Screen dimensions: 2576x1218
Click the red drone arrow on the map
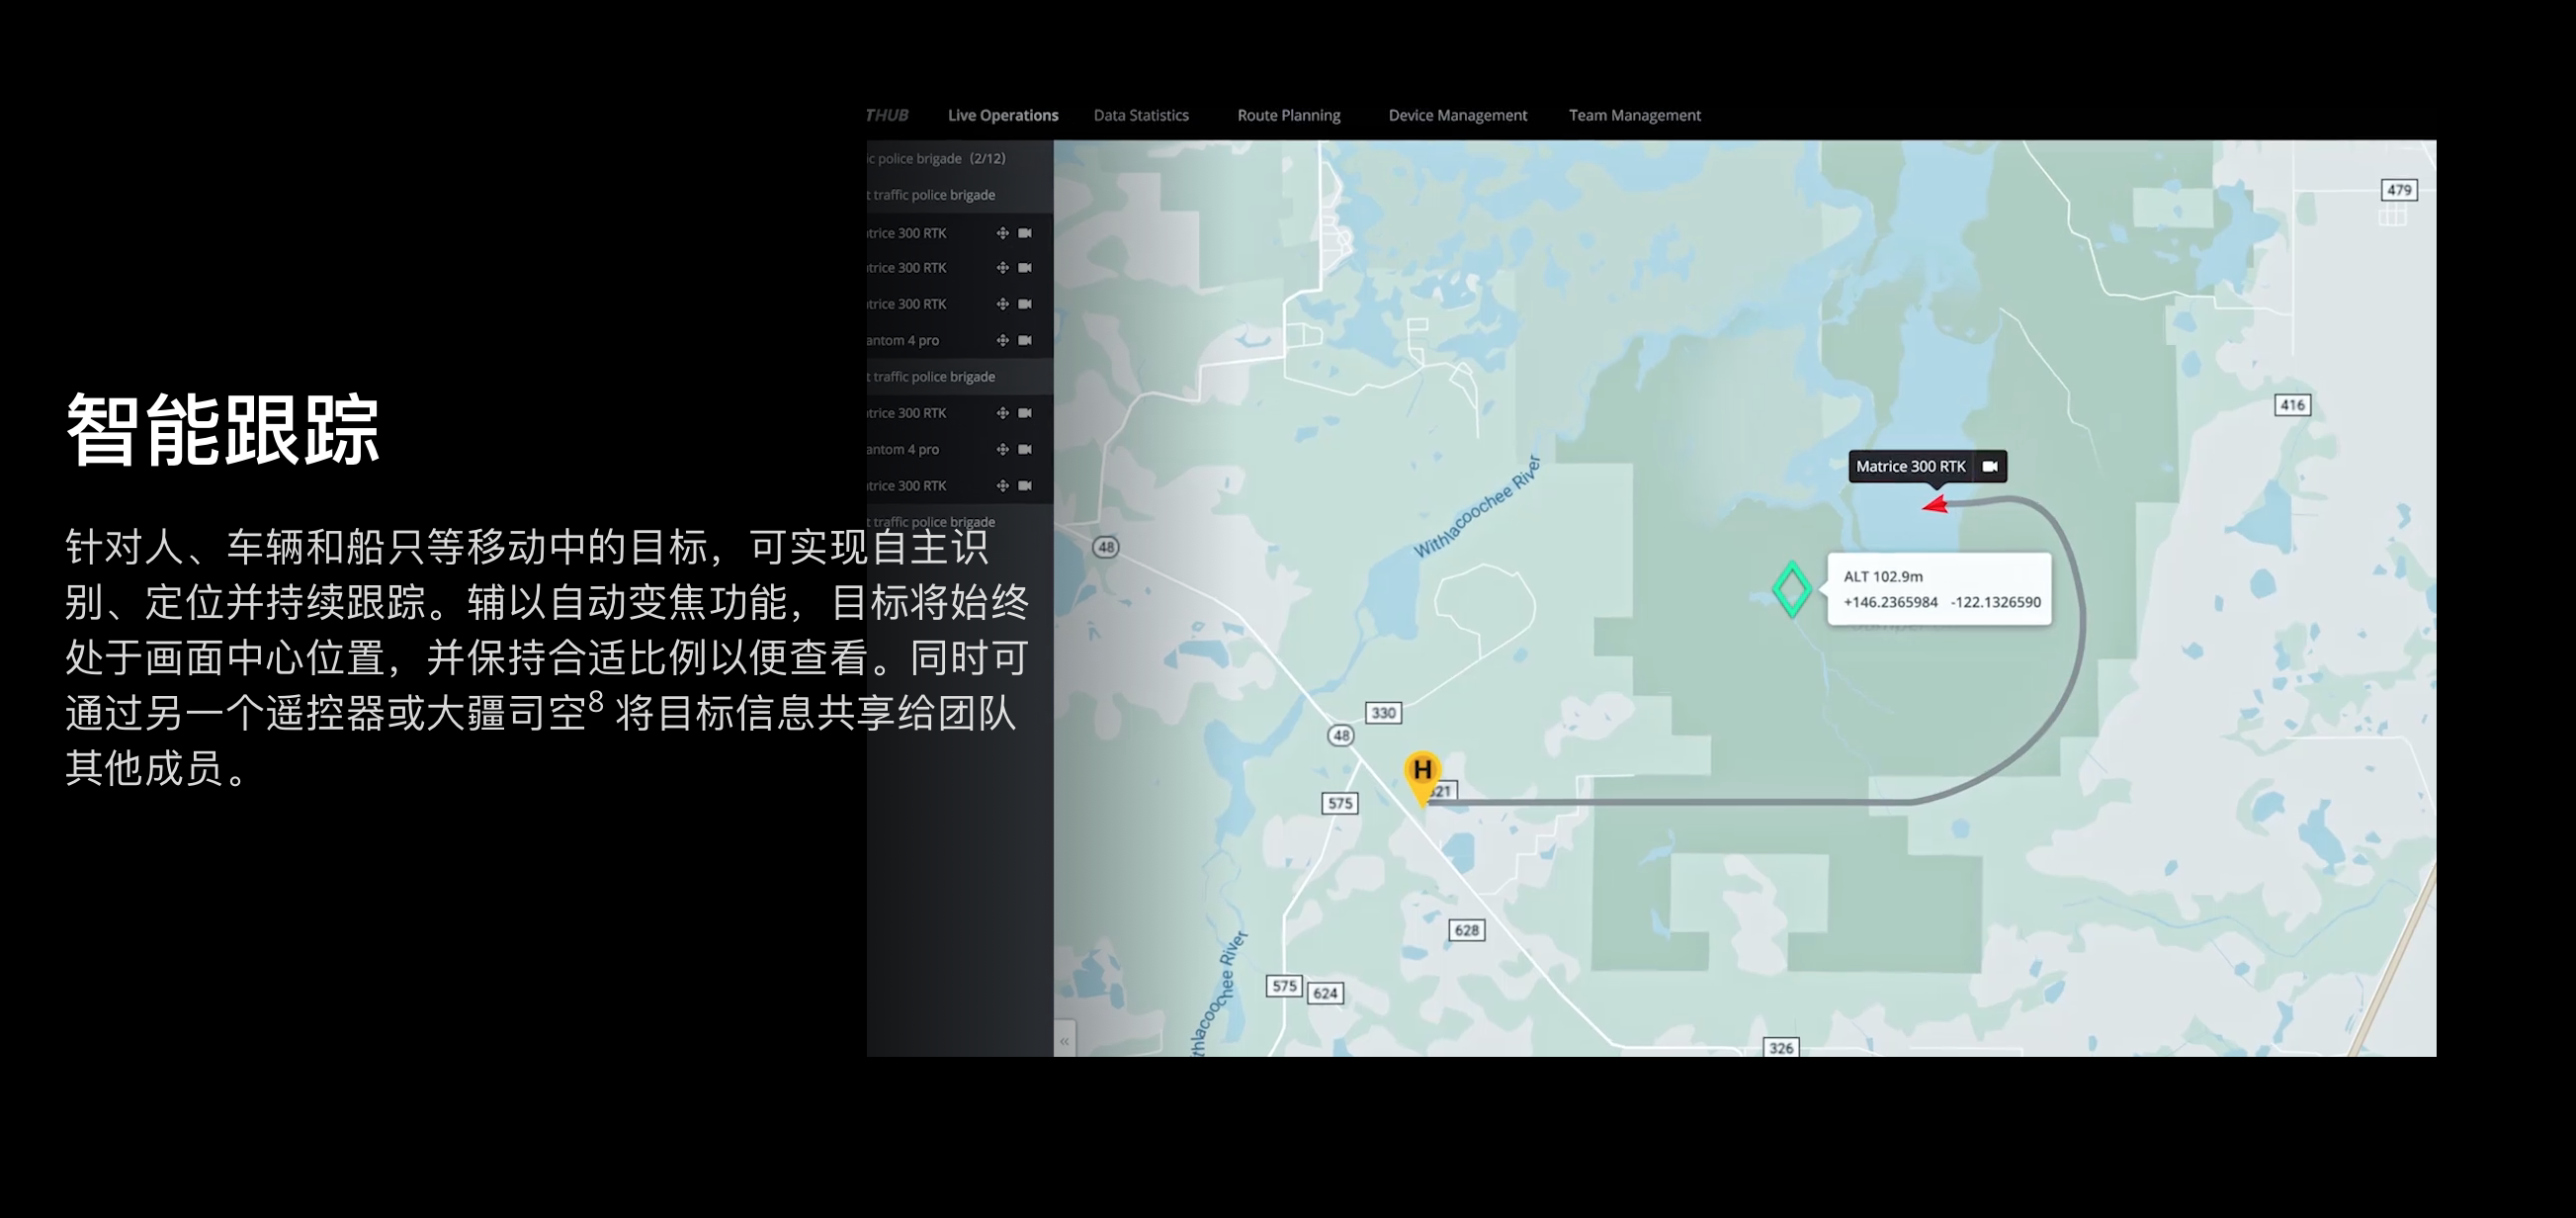click(x=1936, y=505)
